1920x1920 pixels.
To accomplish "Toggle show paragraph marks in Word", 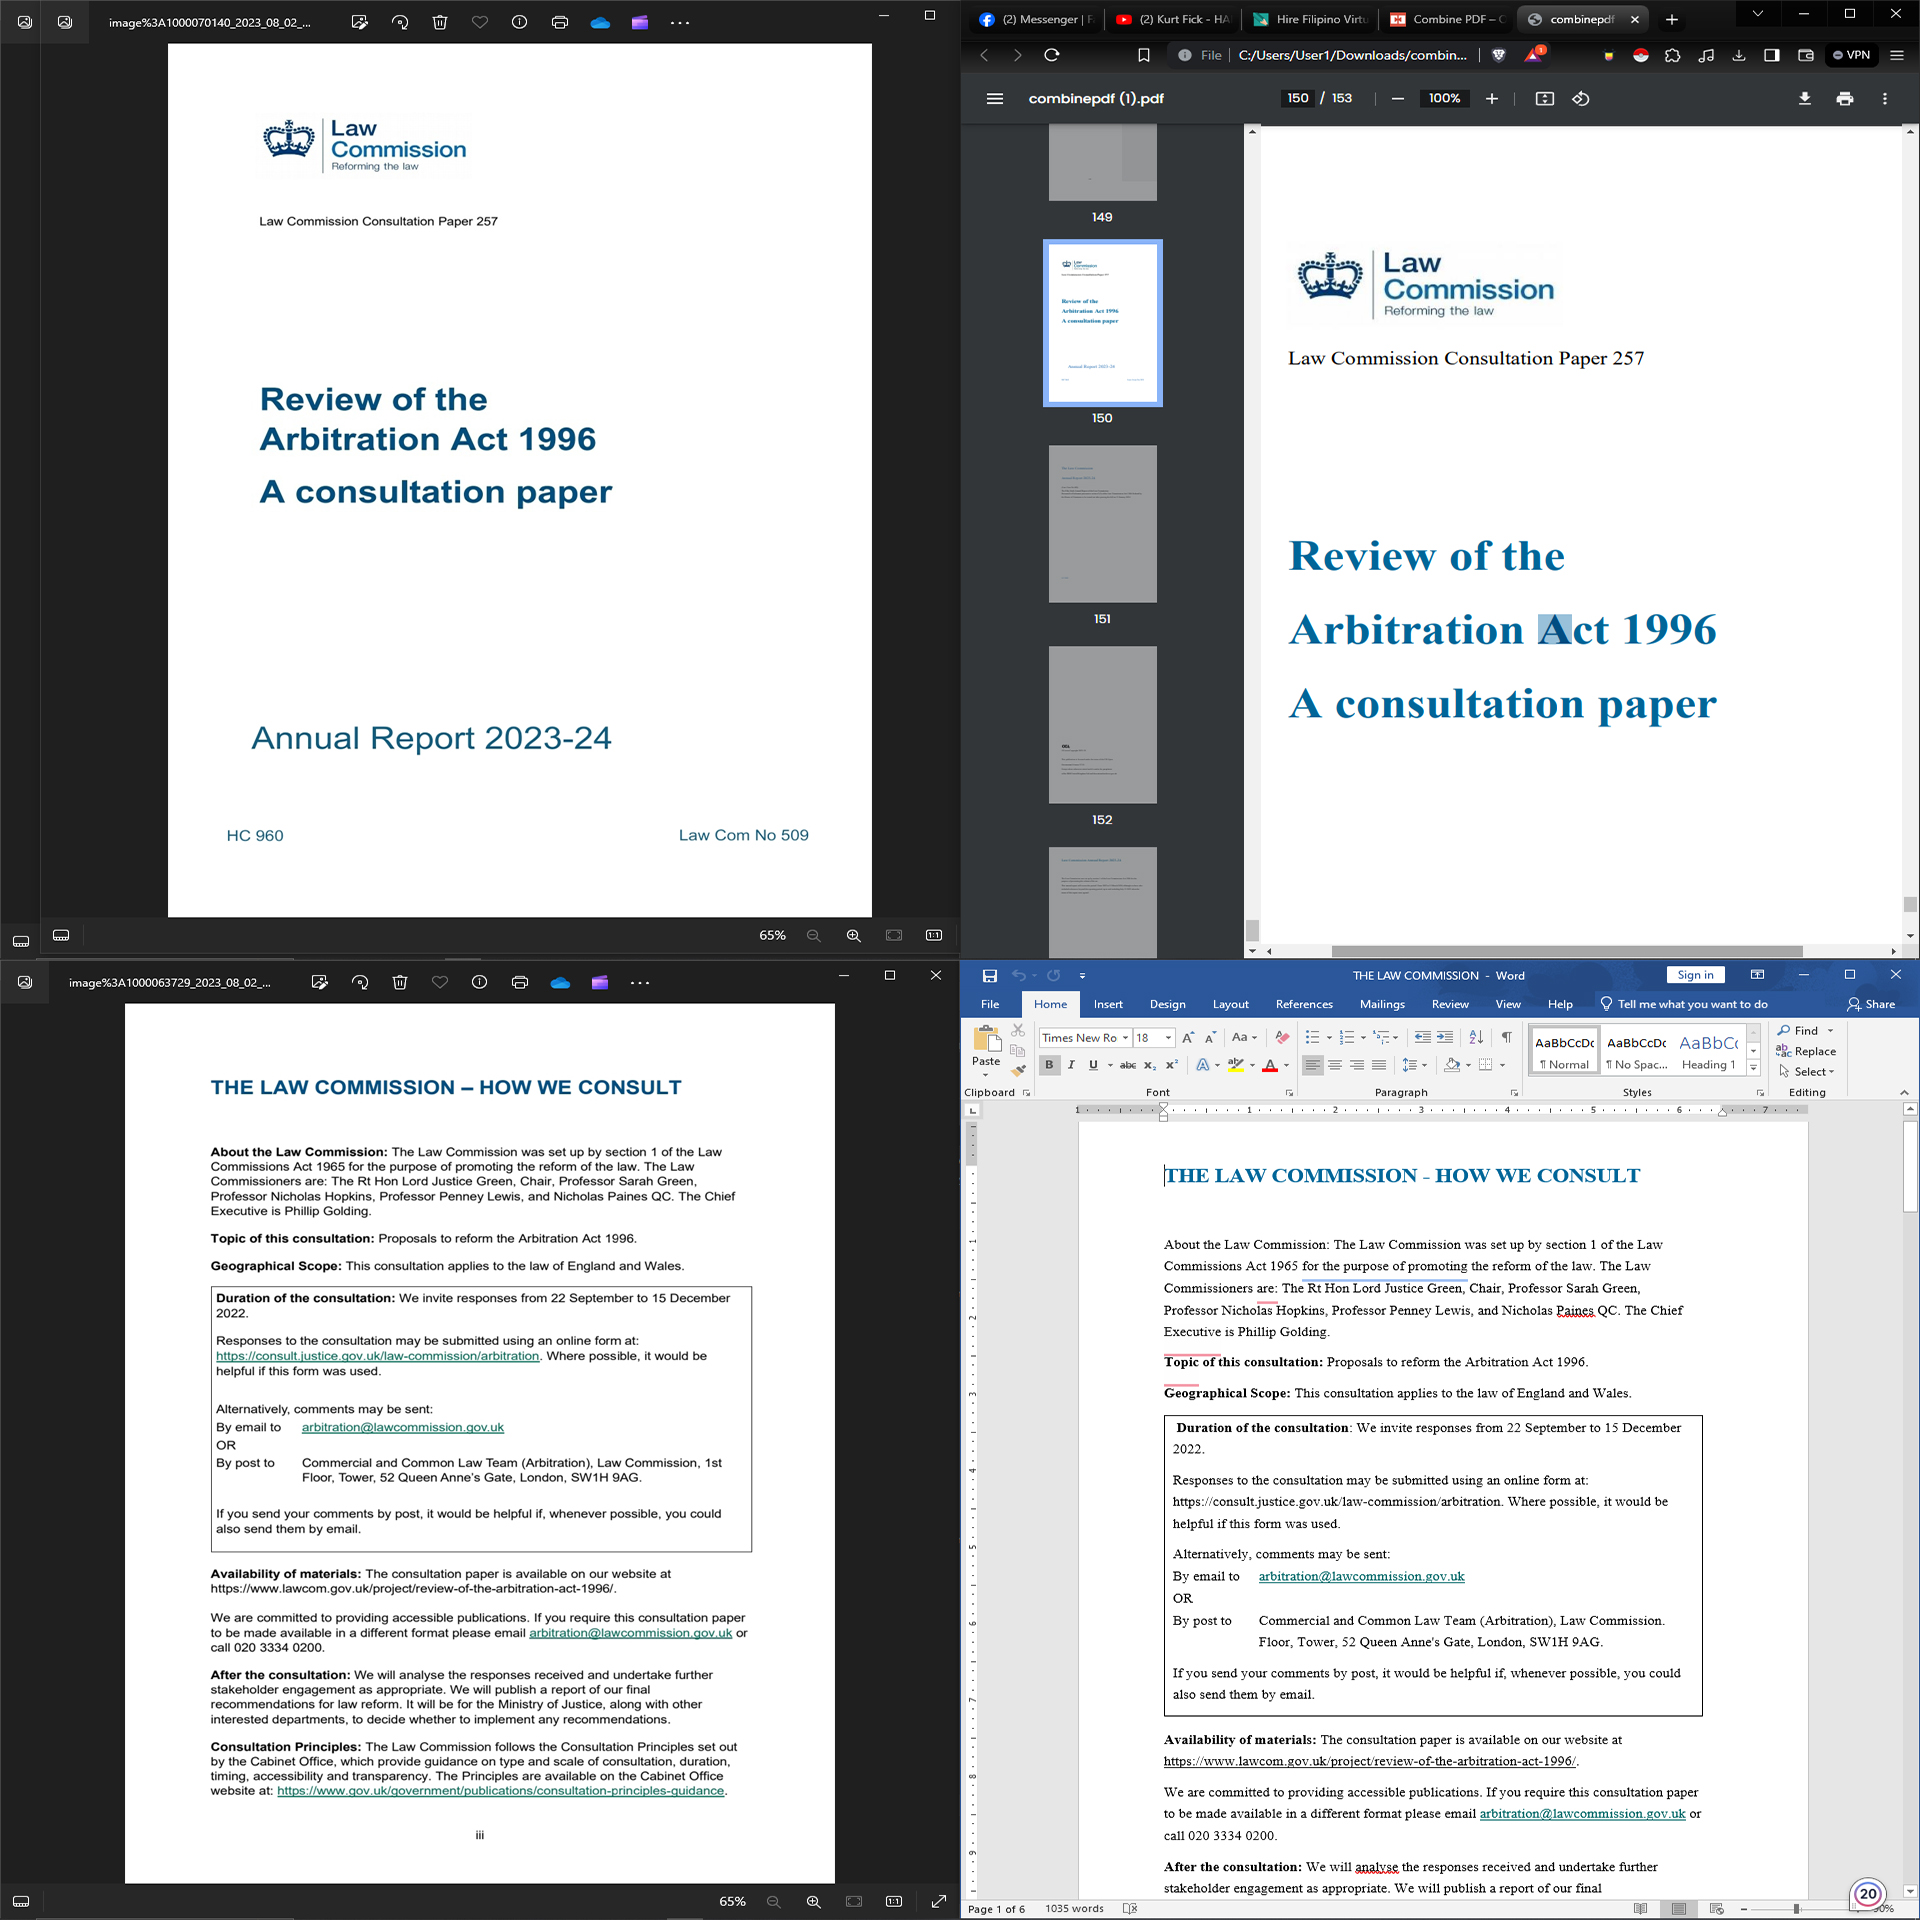I will click(x=1506, y=1037).
